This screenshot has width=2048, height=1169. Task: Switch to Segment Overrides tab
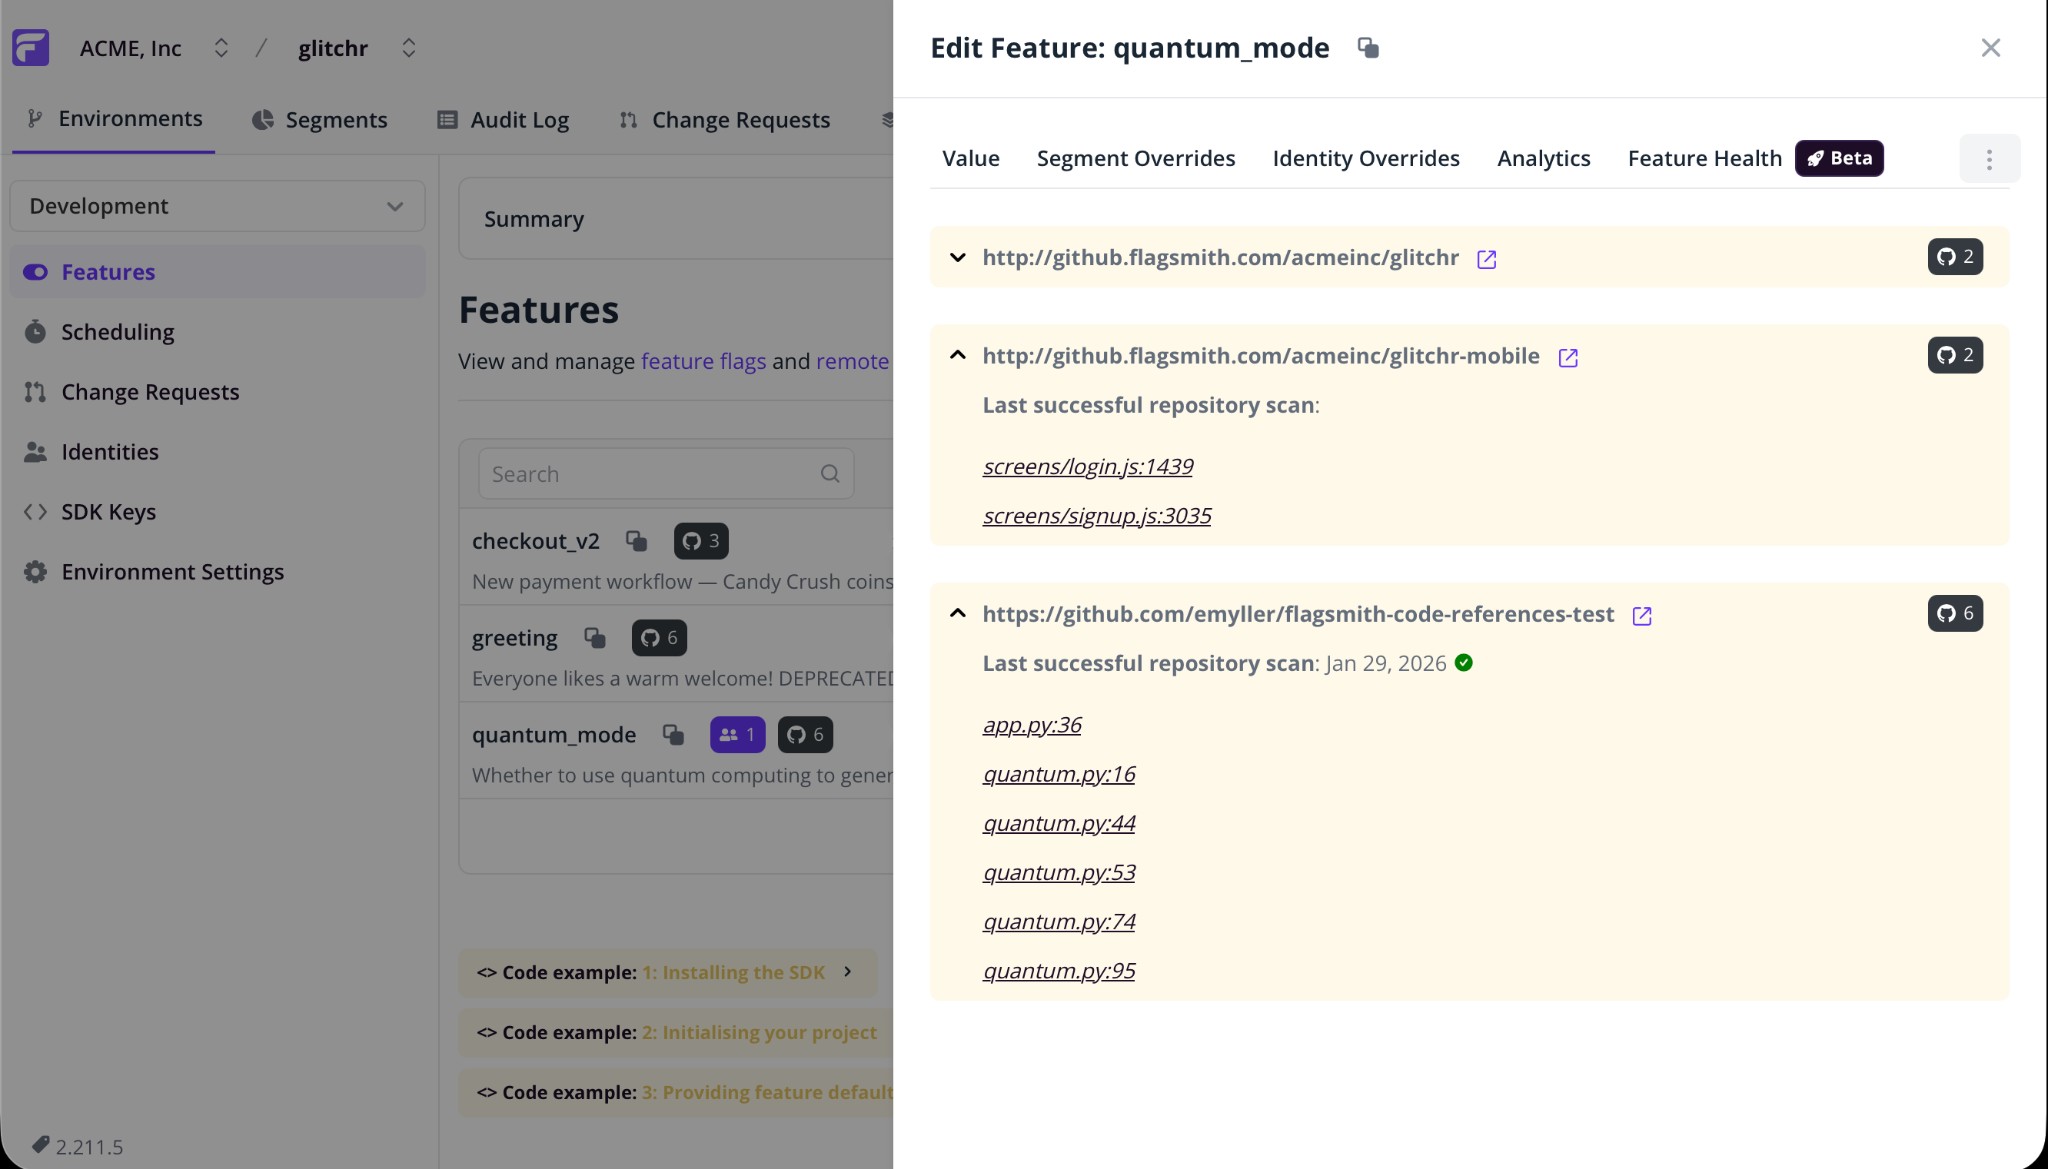1135,159
